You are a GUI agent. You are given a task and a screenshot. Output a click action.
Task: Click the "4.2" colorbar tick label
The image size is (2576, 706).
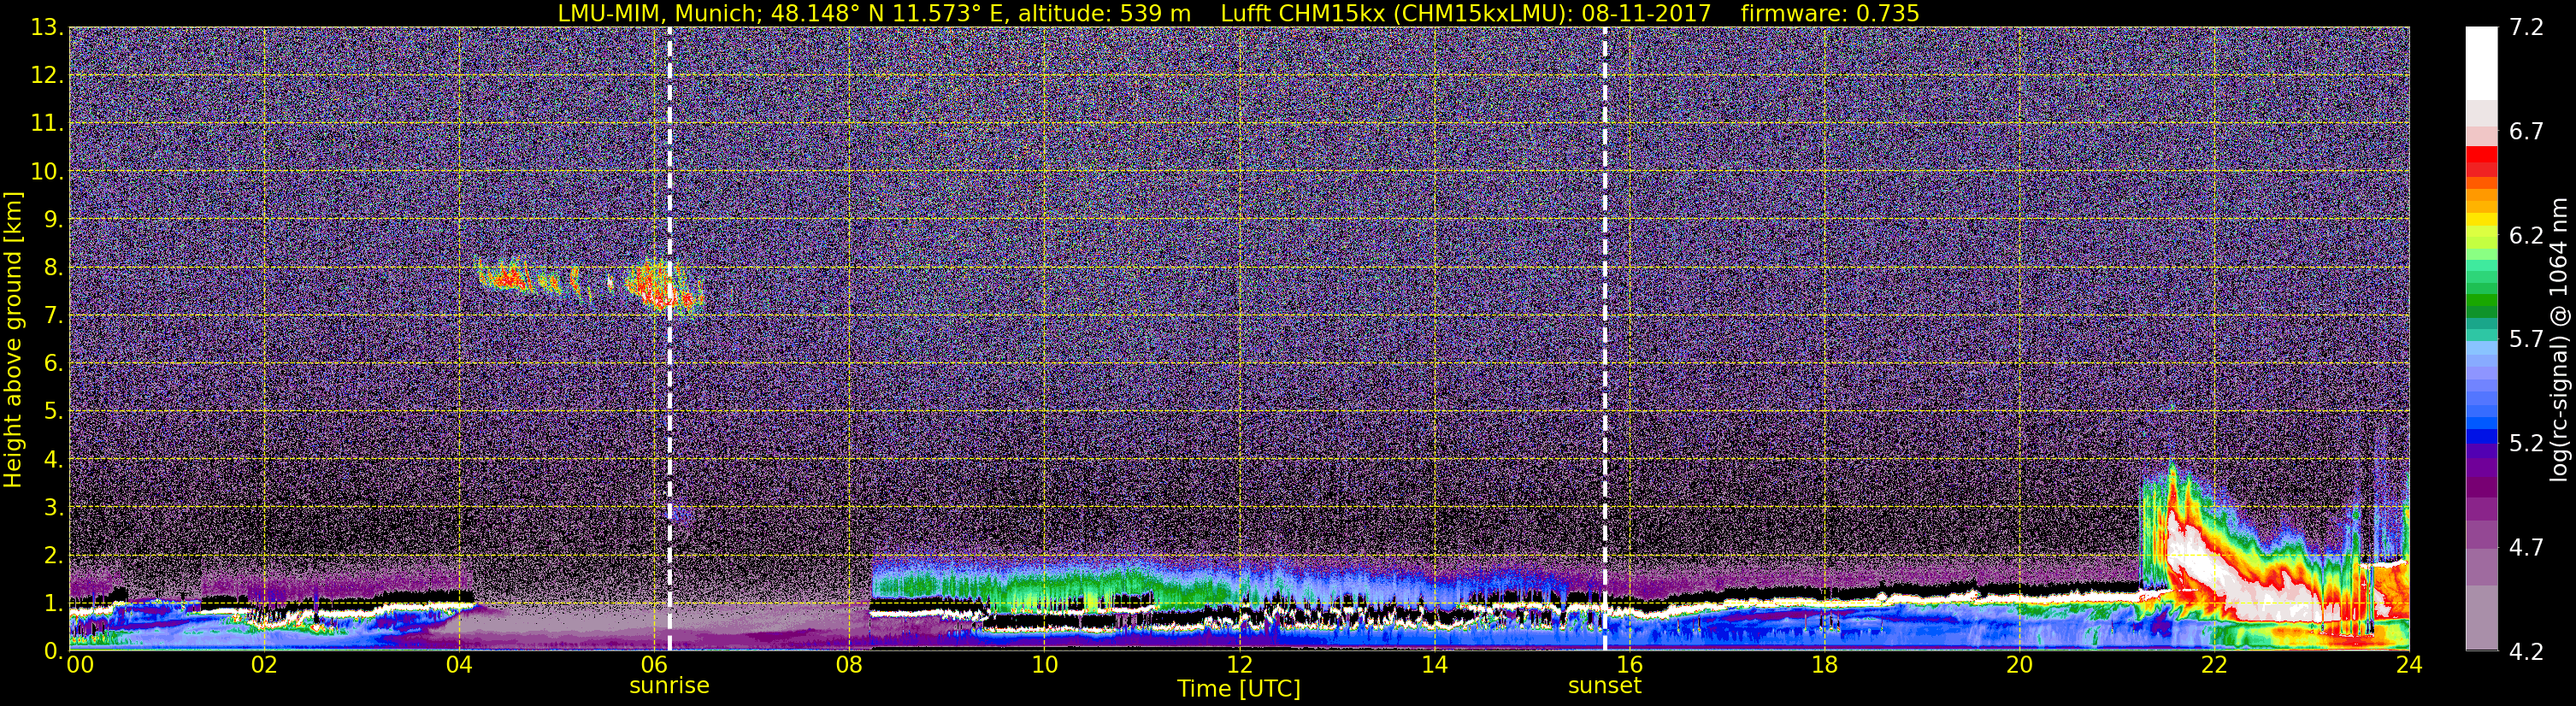[2526, 652]
